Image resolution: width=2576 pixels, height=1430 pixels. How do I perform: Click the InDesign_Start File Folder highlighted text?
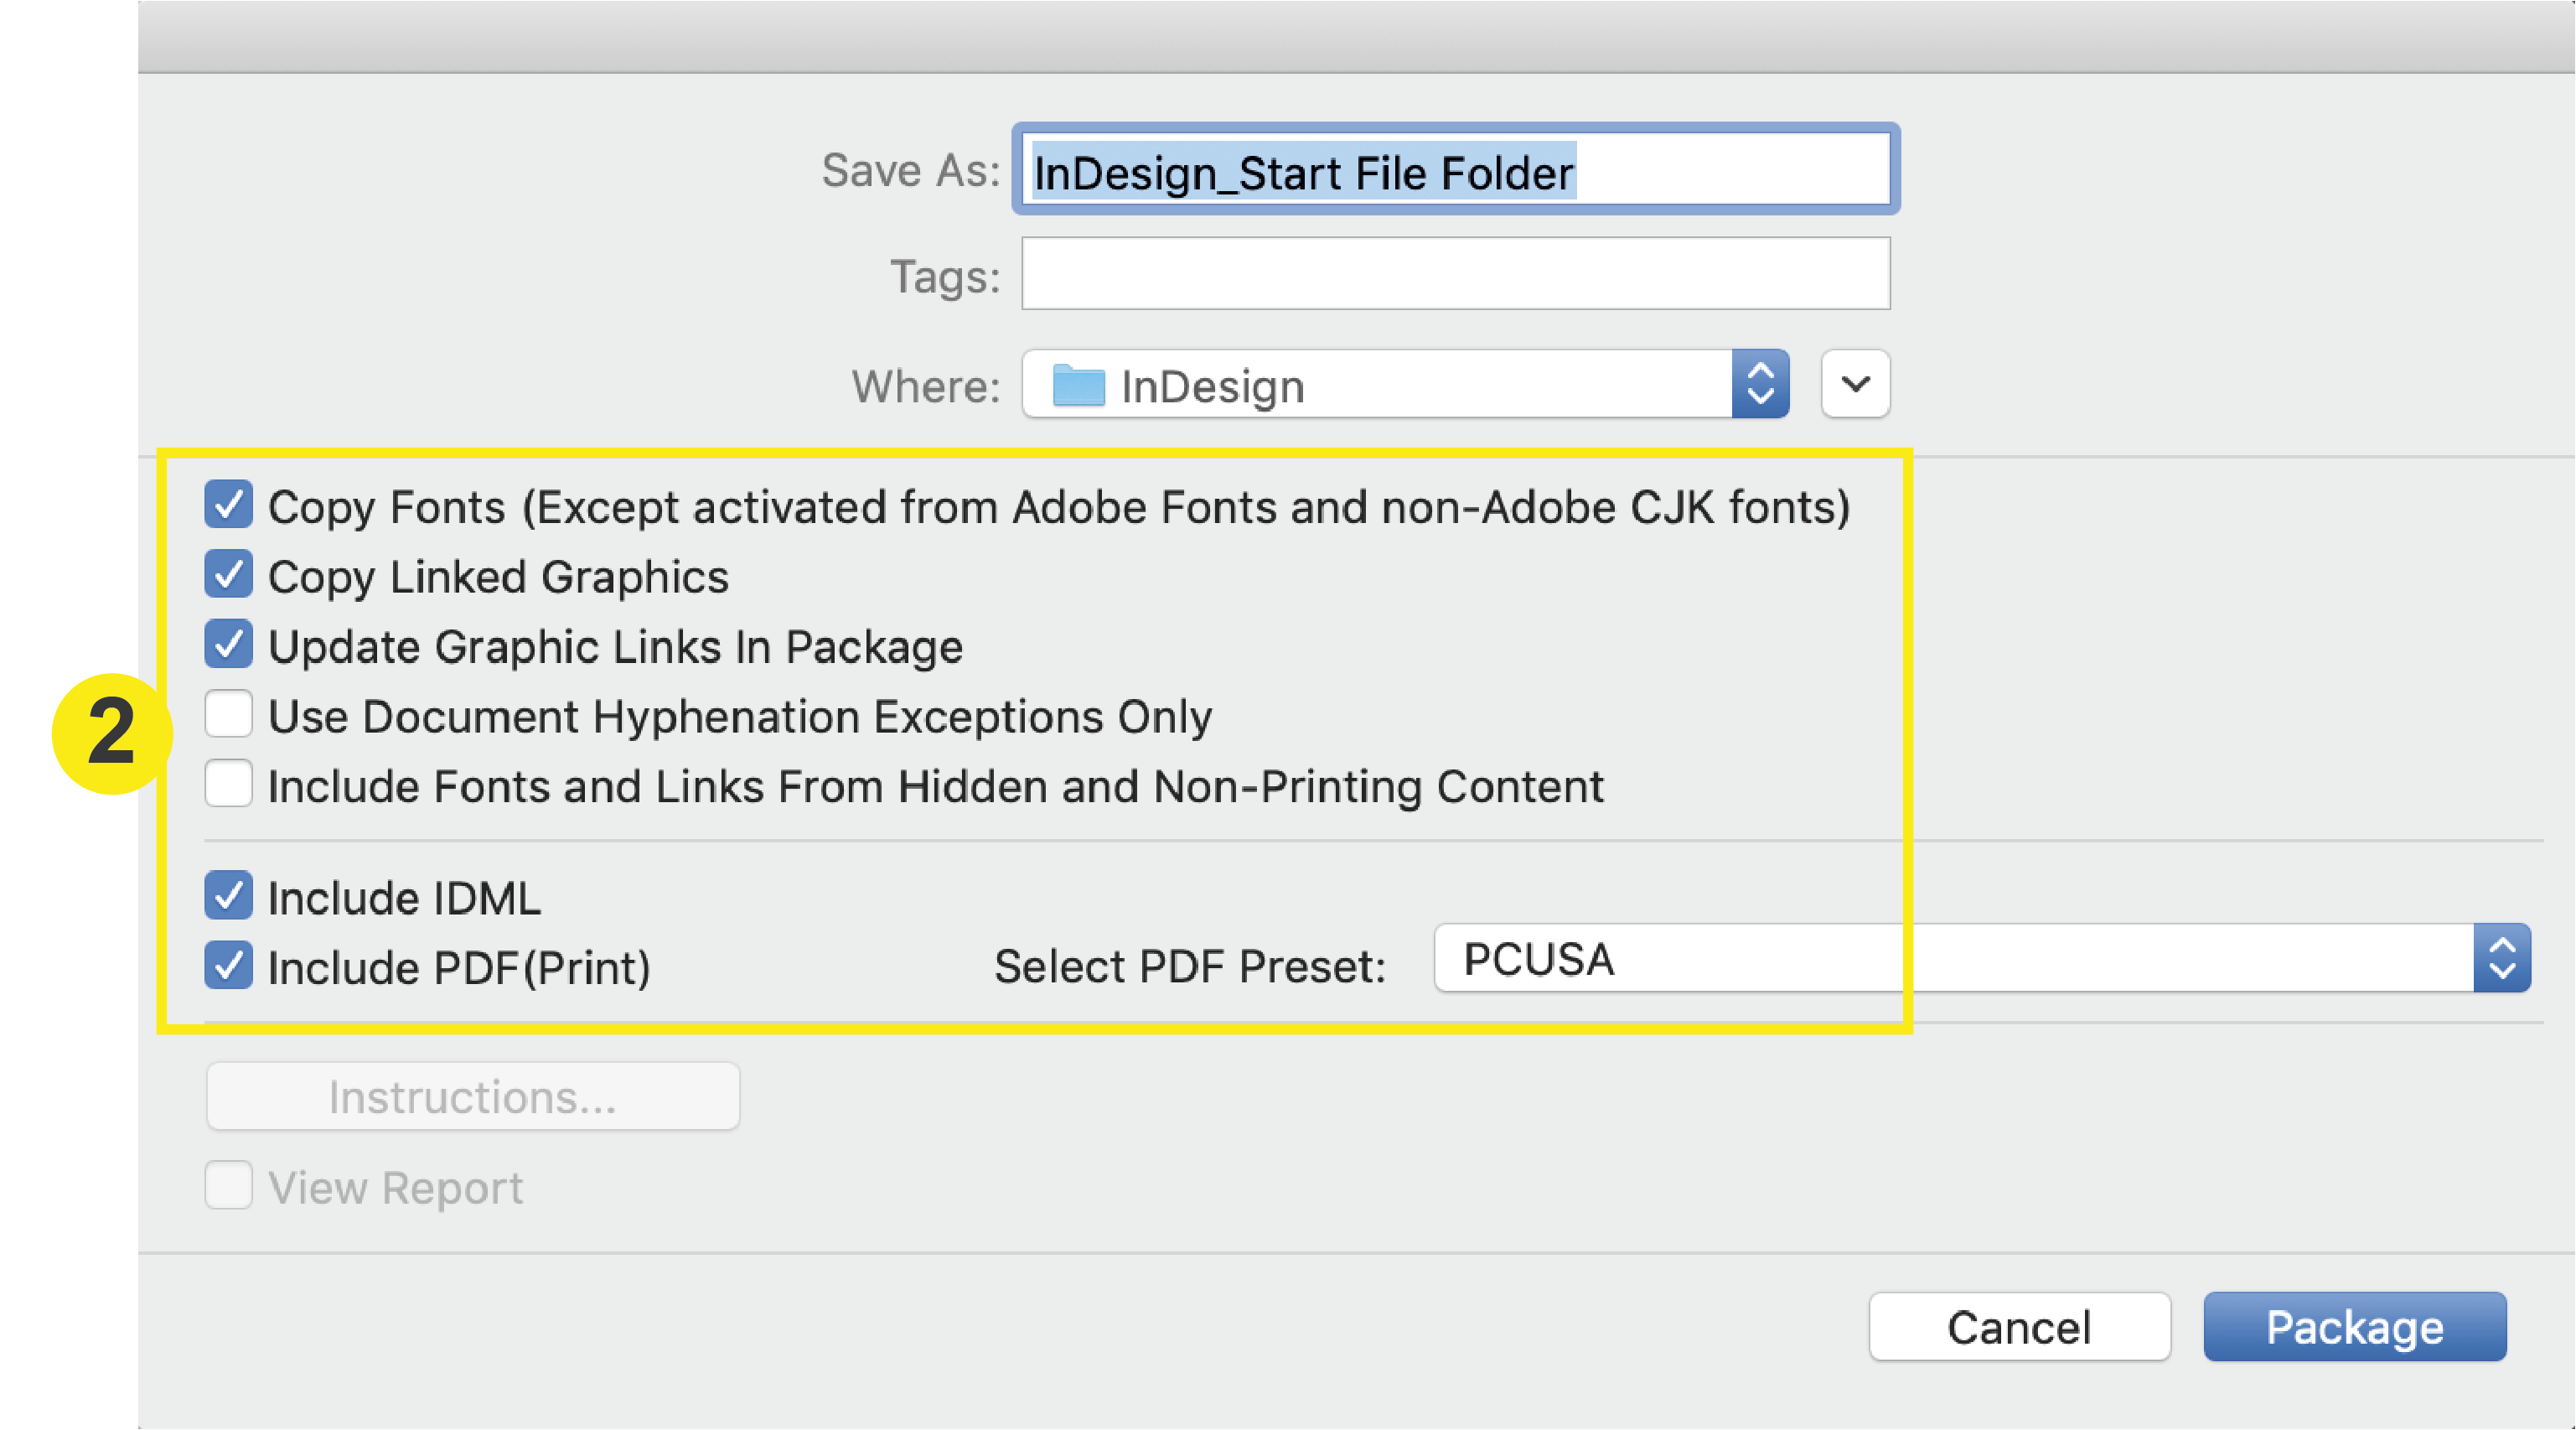coord(1298,170)
